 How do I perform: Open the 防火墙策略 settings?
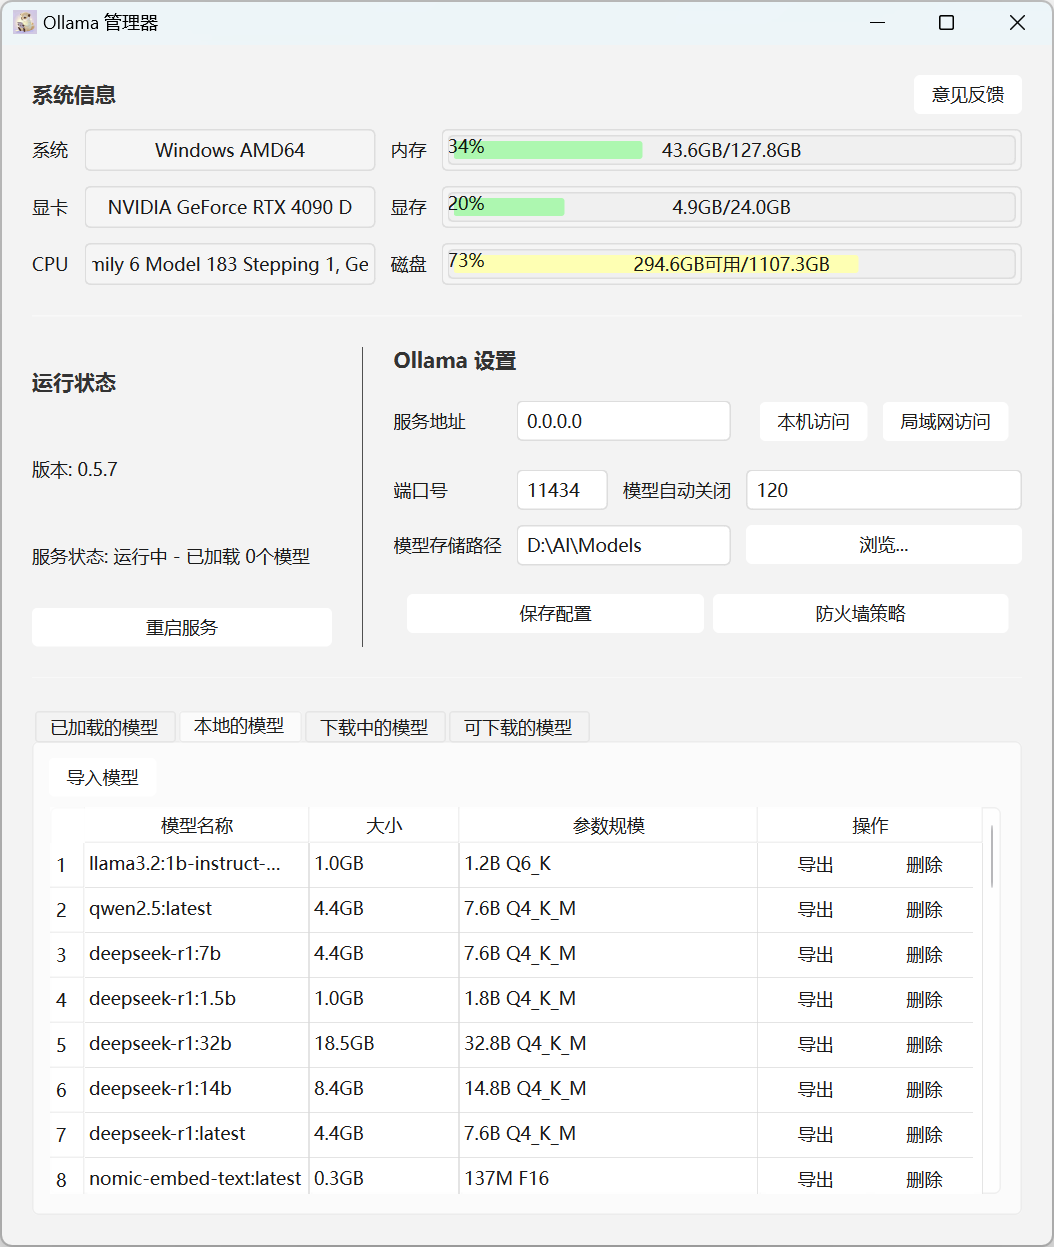(x=860, y=613)
